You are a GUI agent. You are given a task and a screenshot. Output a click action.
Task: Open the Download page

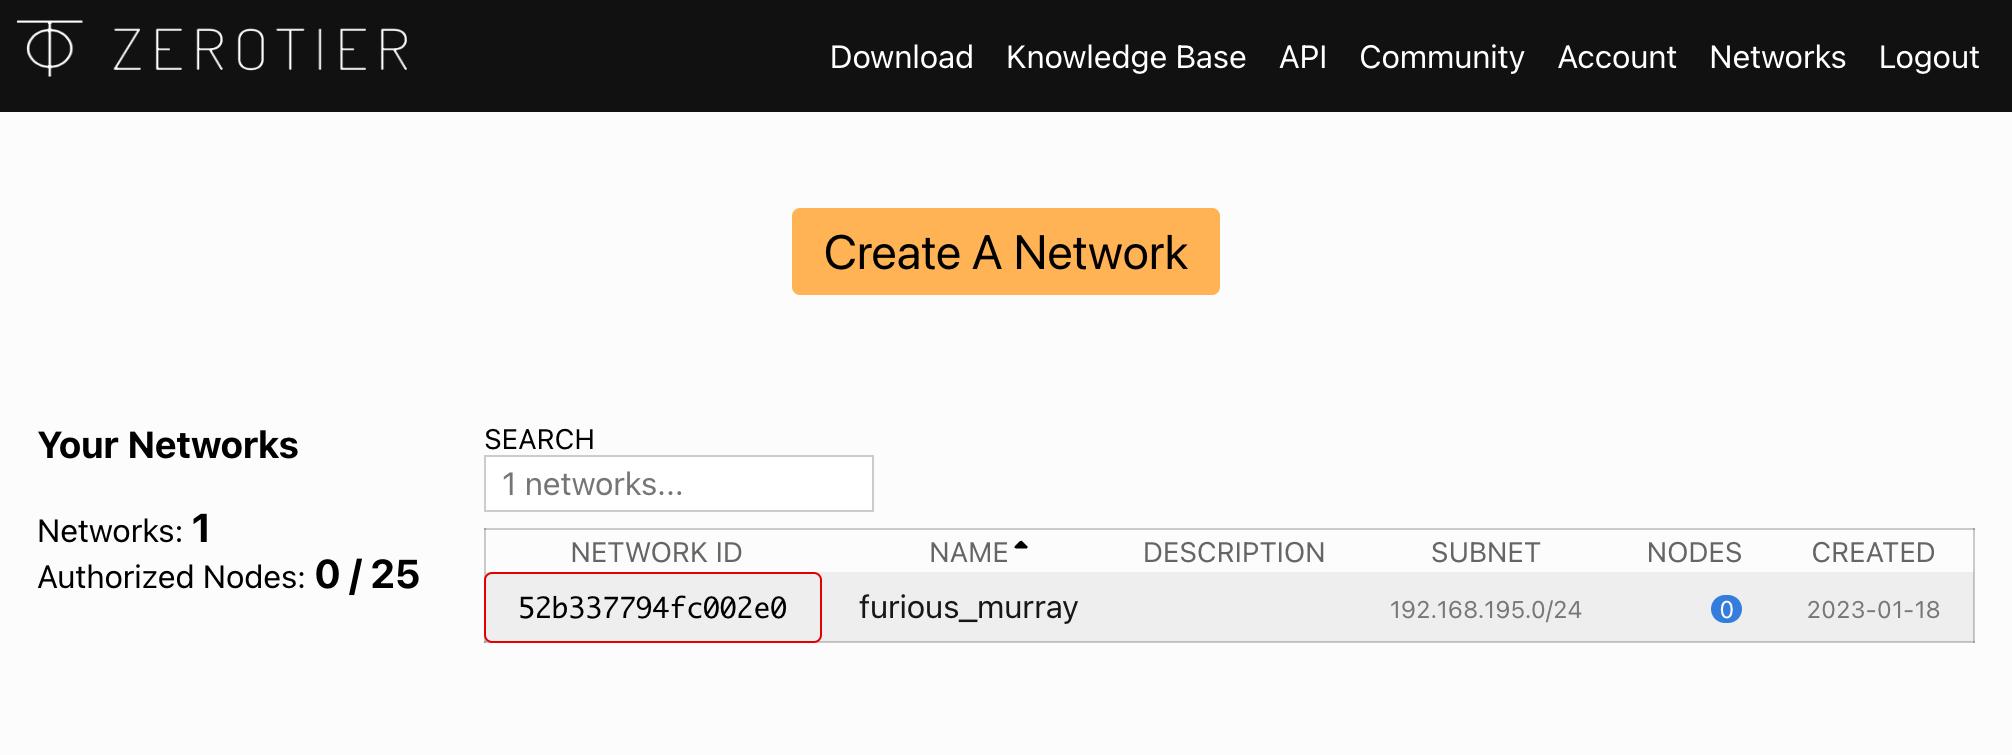point(901,57)
